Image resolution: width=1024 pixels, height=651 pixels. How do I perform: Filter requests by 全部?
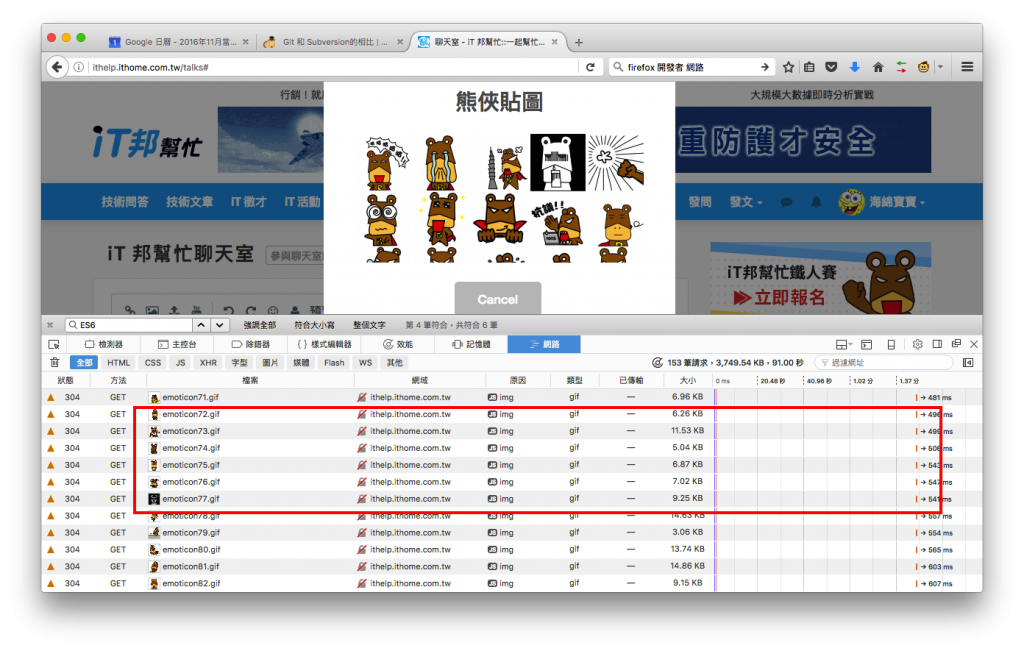point(84,362)
